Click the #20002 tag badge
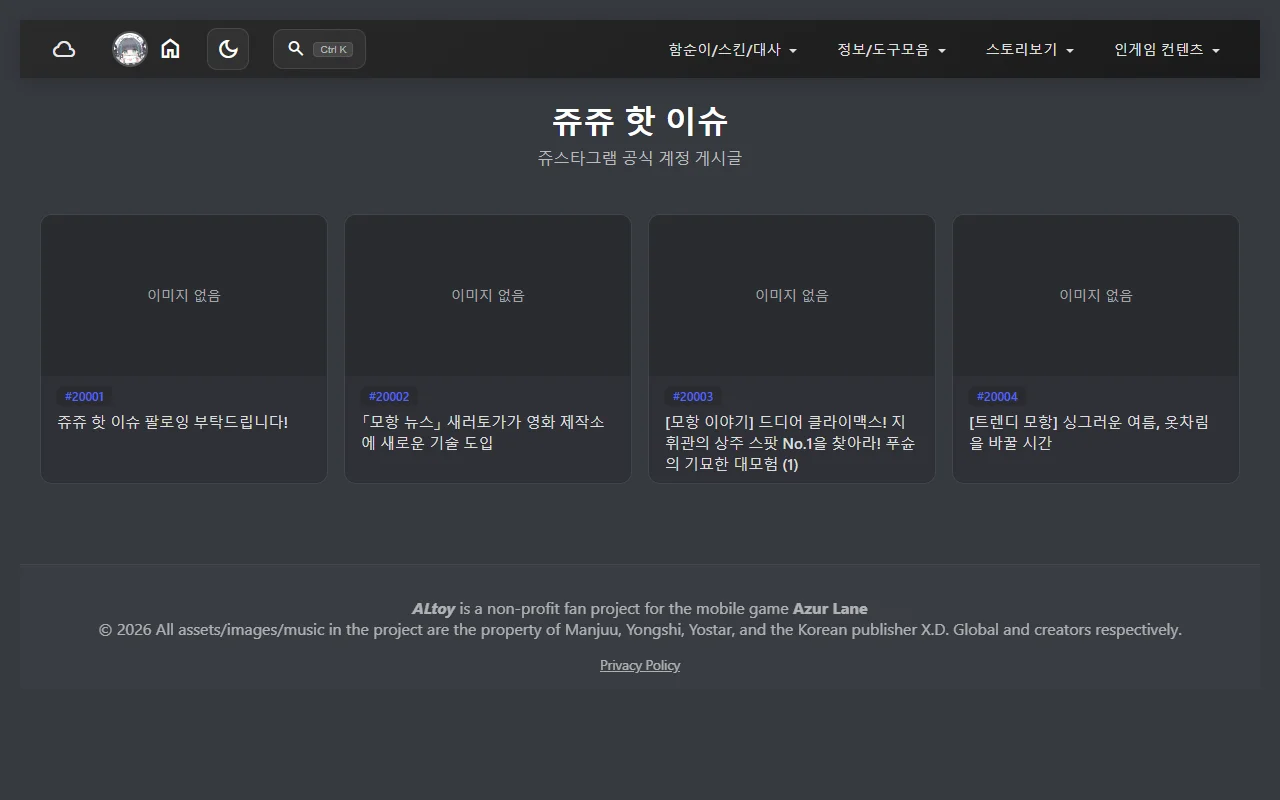This screenshot has width=1280, height=800. (x=389, y=397)
